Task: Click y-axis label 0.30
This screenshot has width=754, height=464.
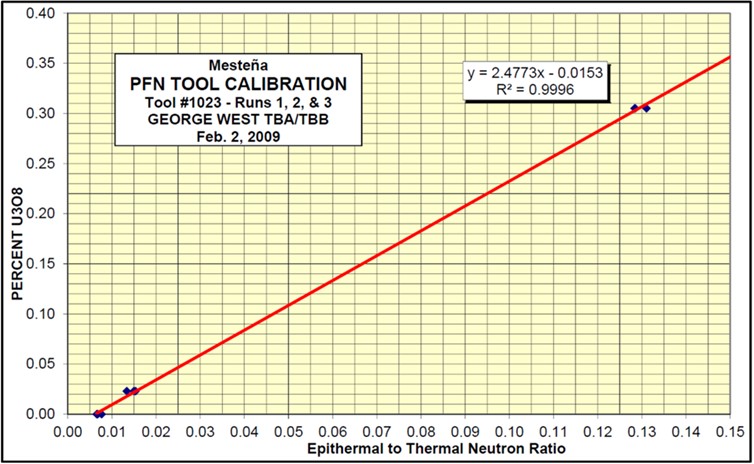Action: coord(41,113)
